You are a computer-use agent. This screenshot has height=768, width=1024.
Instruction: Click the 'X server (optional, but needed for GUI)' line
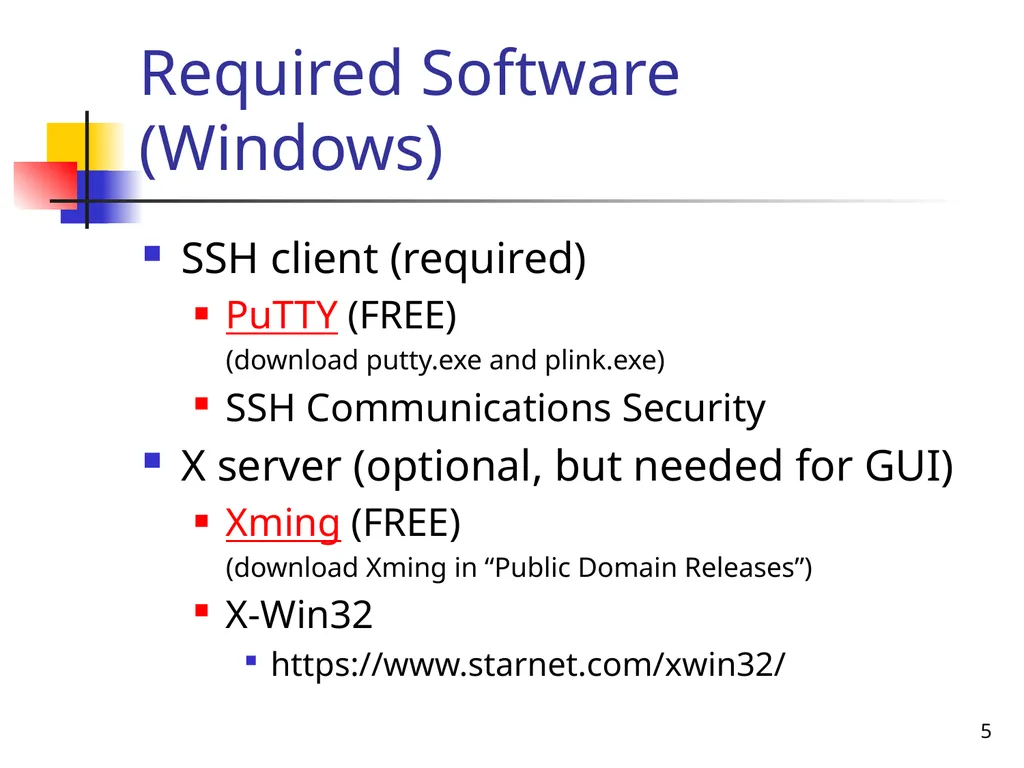(567, 466)
